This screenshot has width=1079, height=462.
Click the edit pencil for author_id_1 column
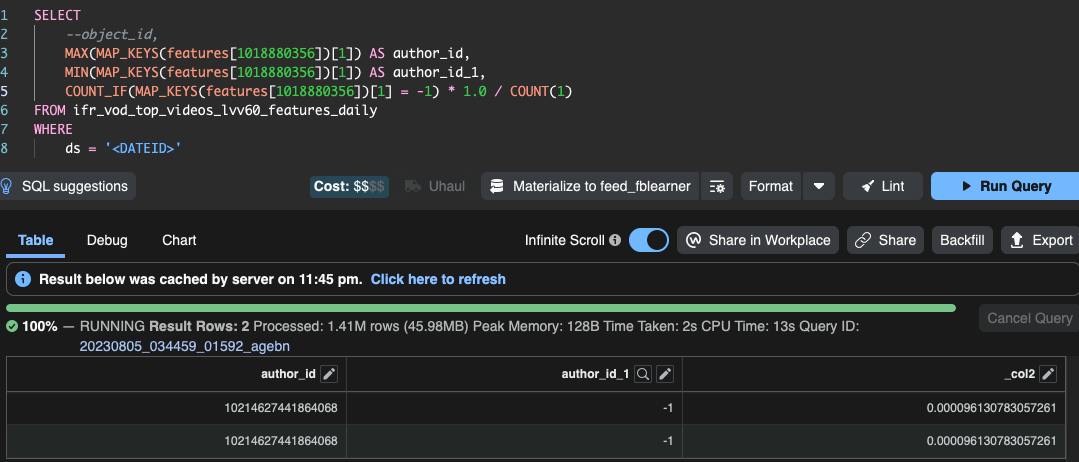tap(664, 374)
